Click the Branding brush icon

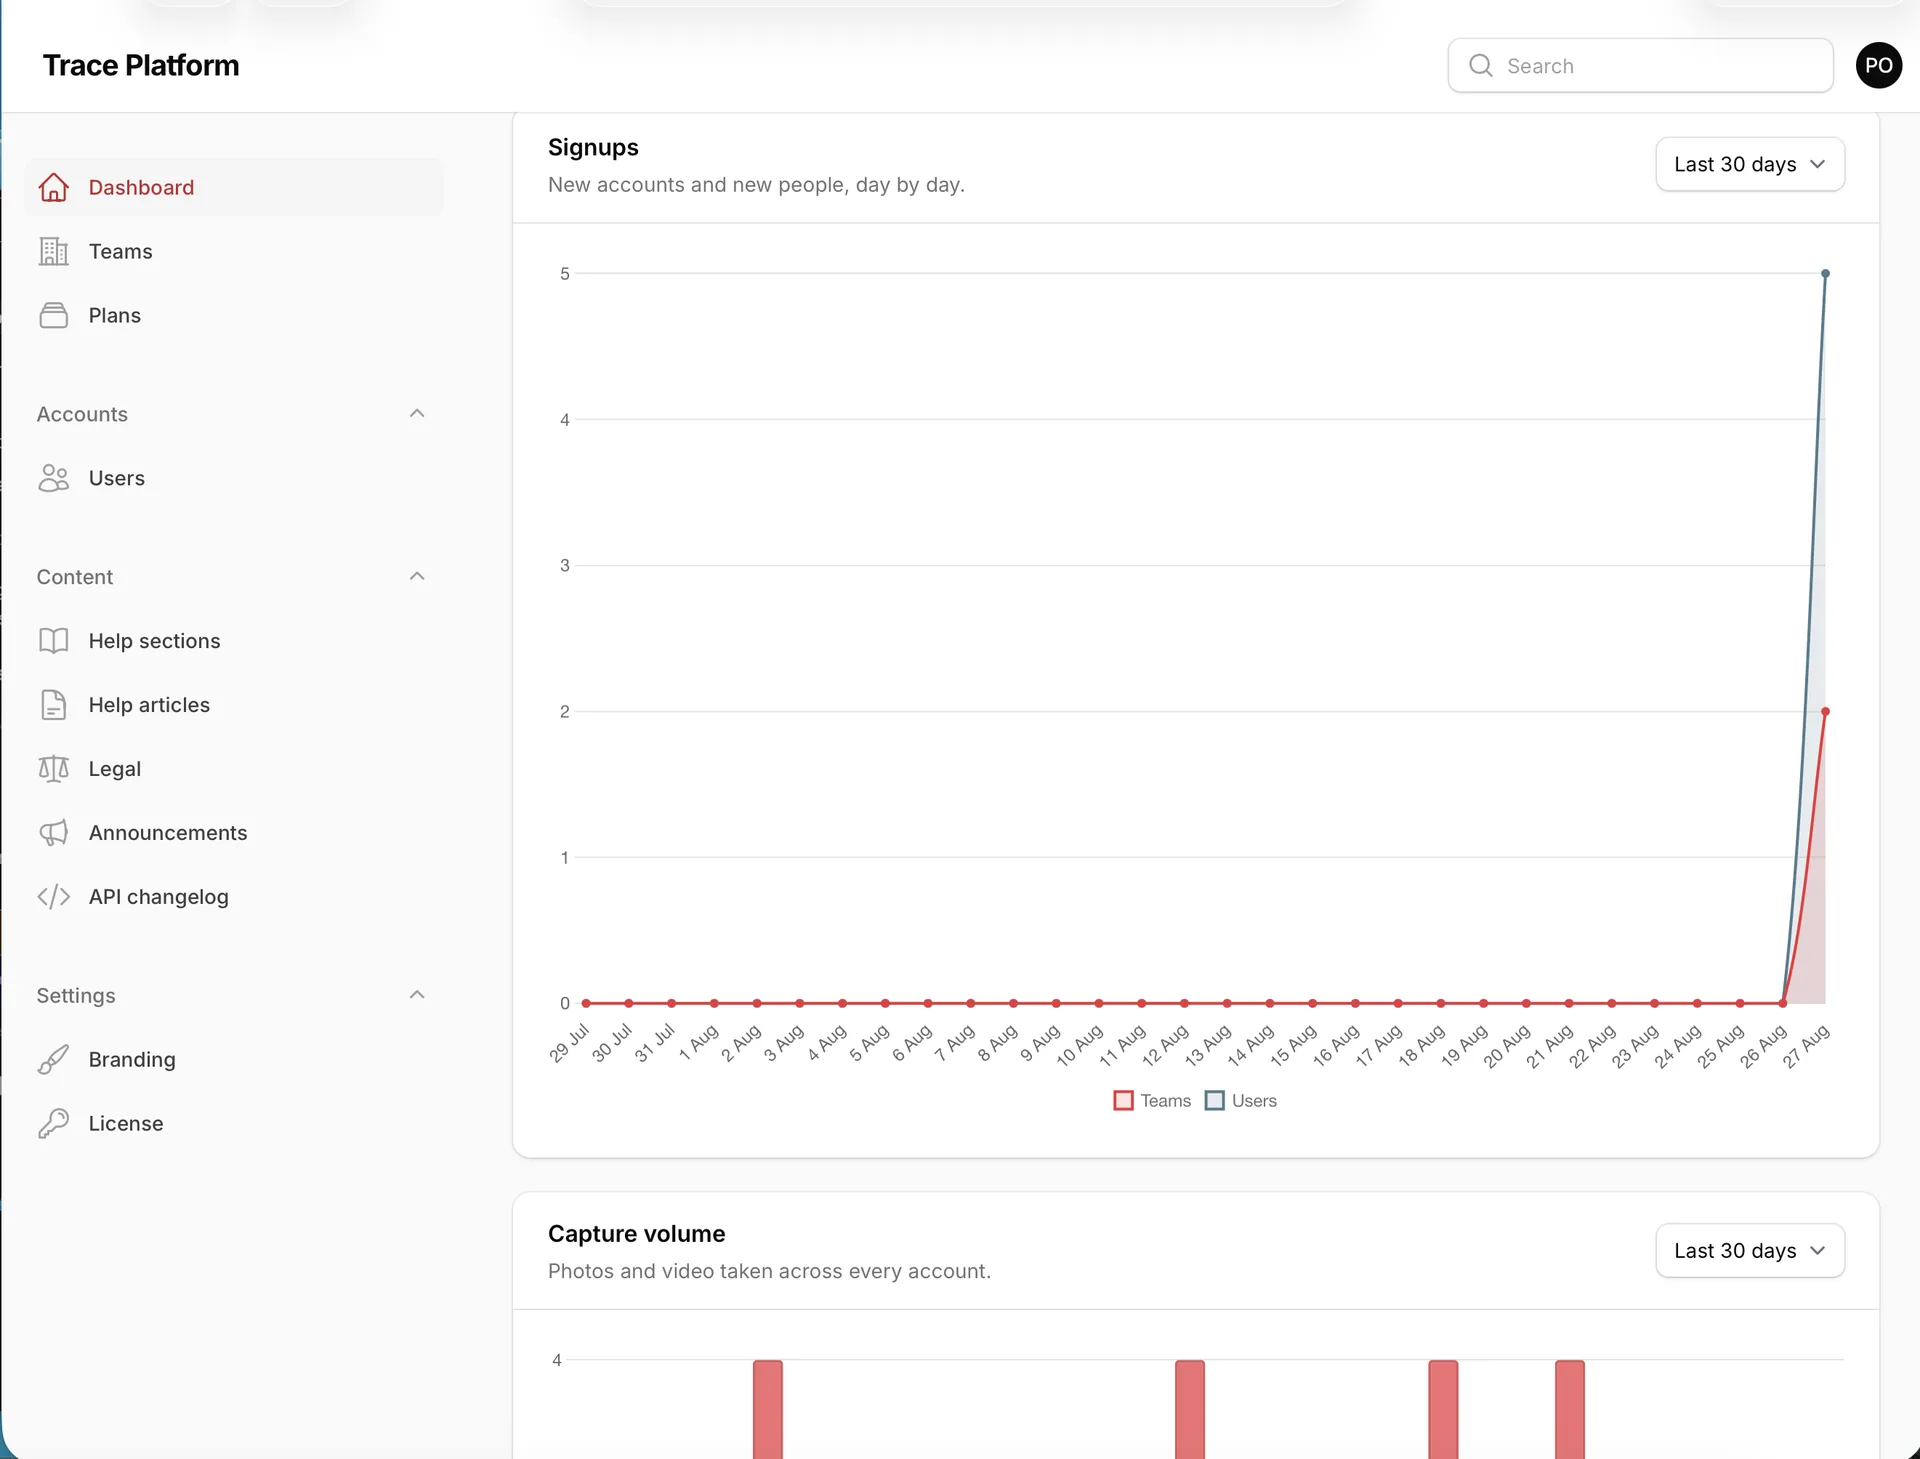coord(54,1060)
